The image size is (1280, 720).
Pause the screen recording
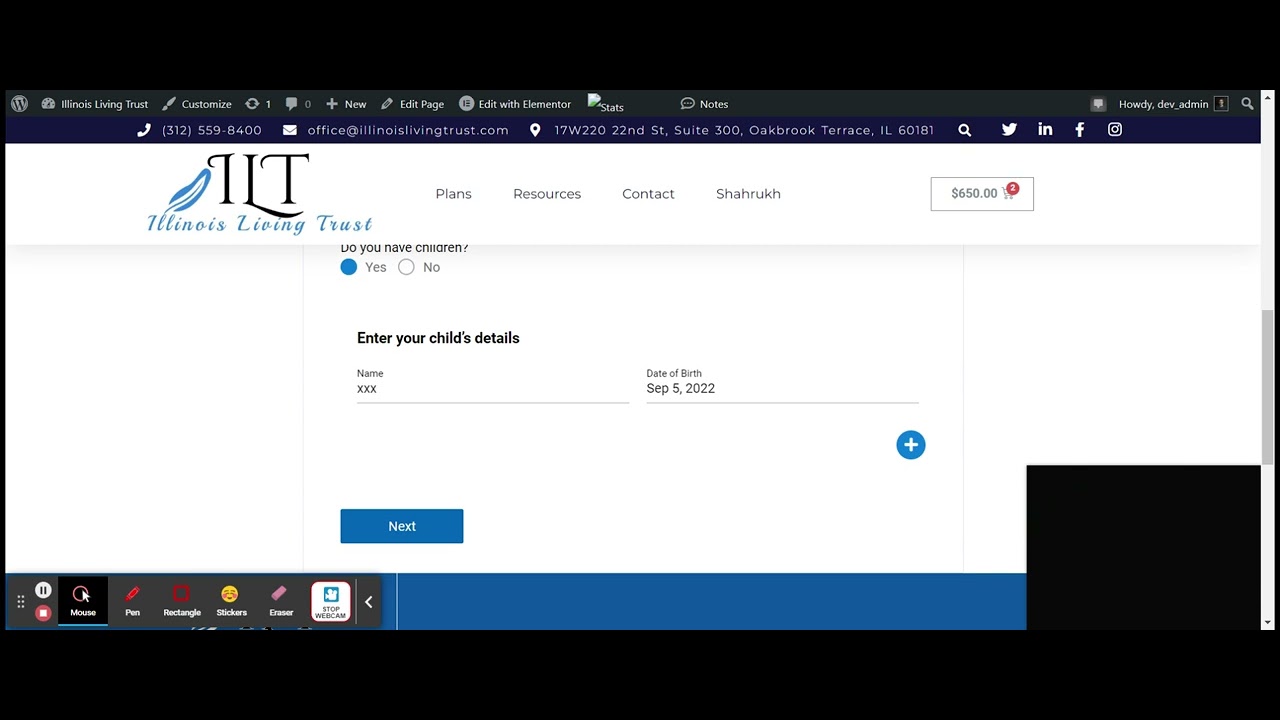[43, 591]
